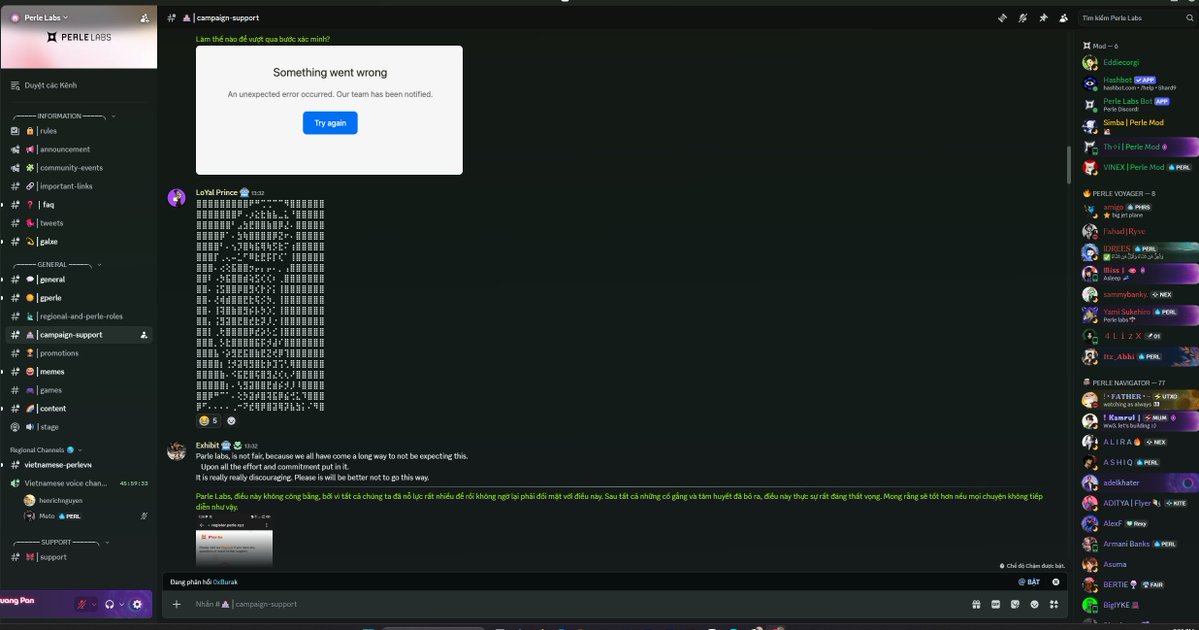Open the community-events channel

[x=79, y=167]
